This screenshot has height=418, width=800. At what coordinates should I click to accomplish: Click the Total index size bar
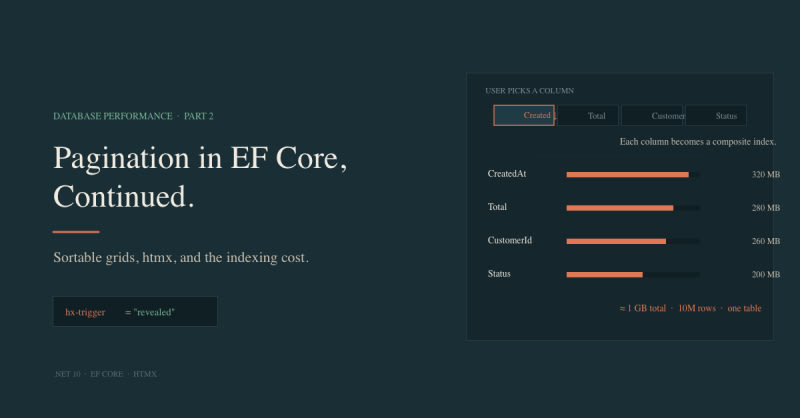click(x=620, y=208)
